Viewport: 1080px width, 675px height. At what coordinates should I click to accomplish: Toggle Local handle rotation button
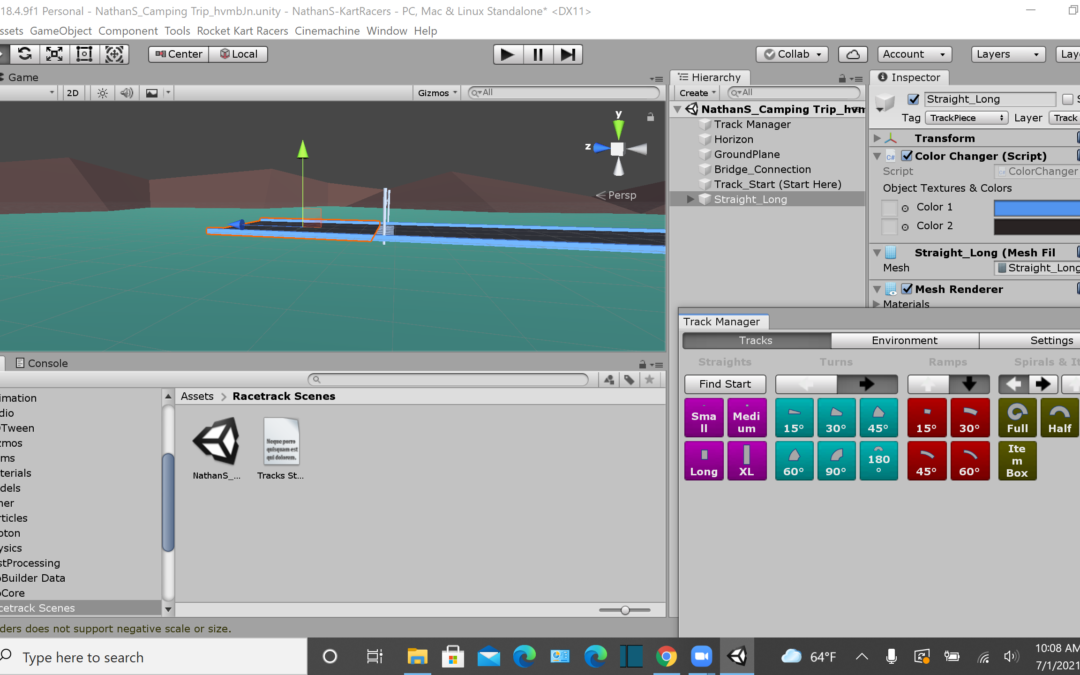pos(238,54)
